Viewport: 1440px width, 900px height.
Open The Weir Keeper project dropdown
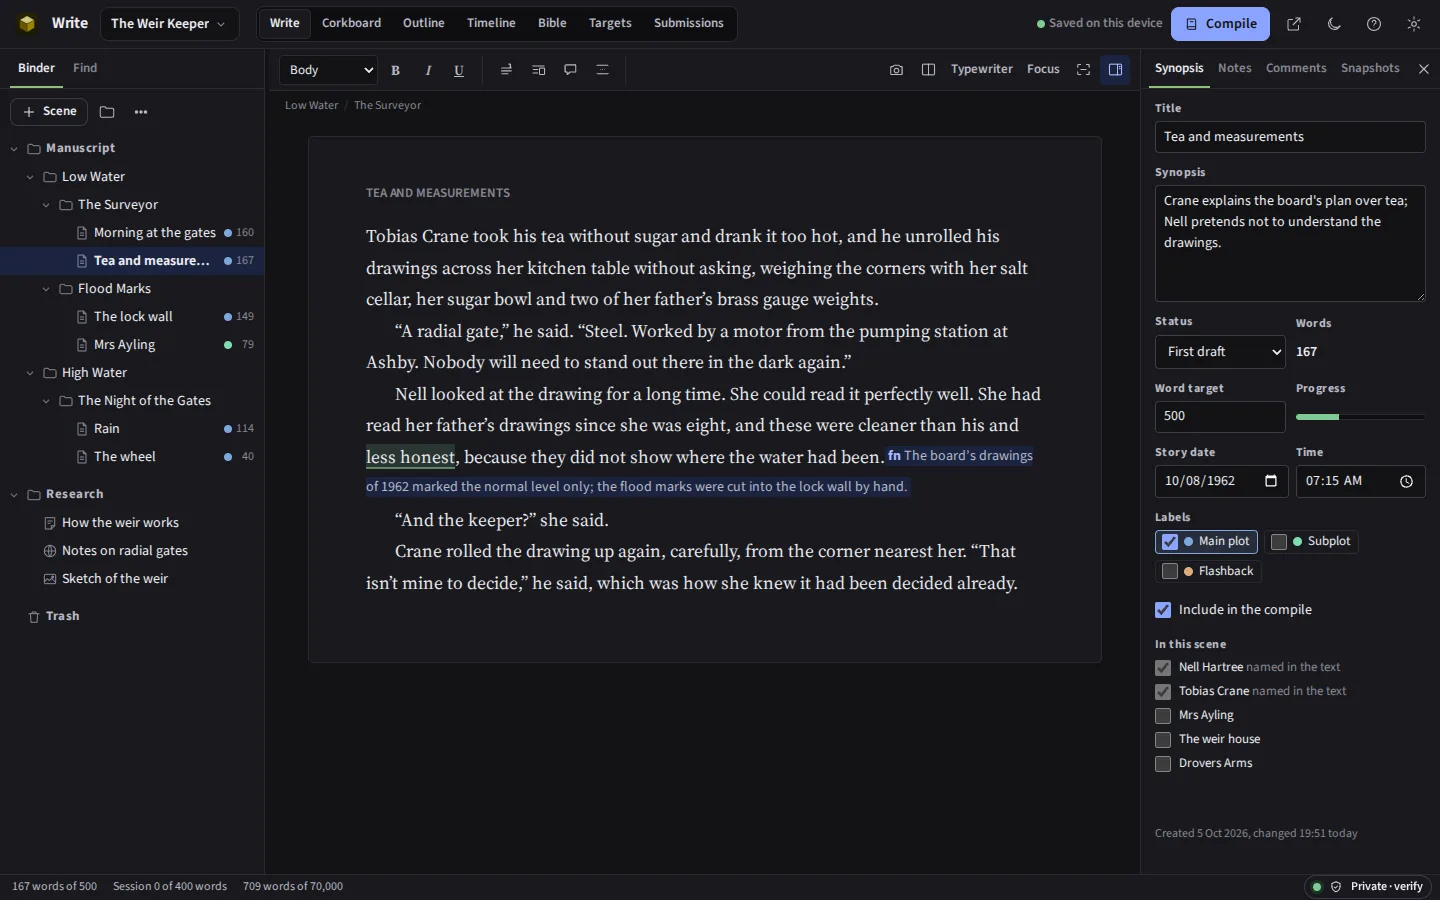pyautogui.click(x=170, y=24)
